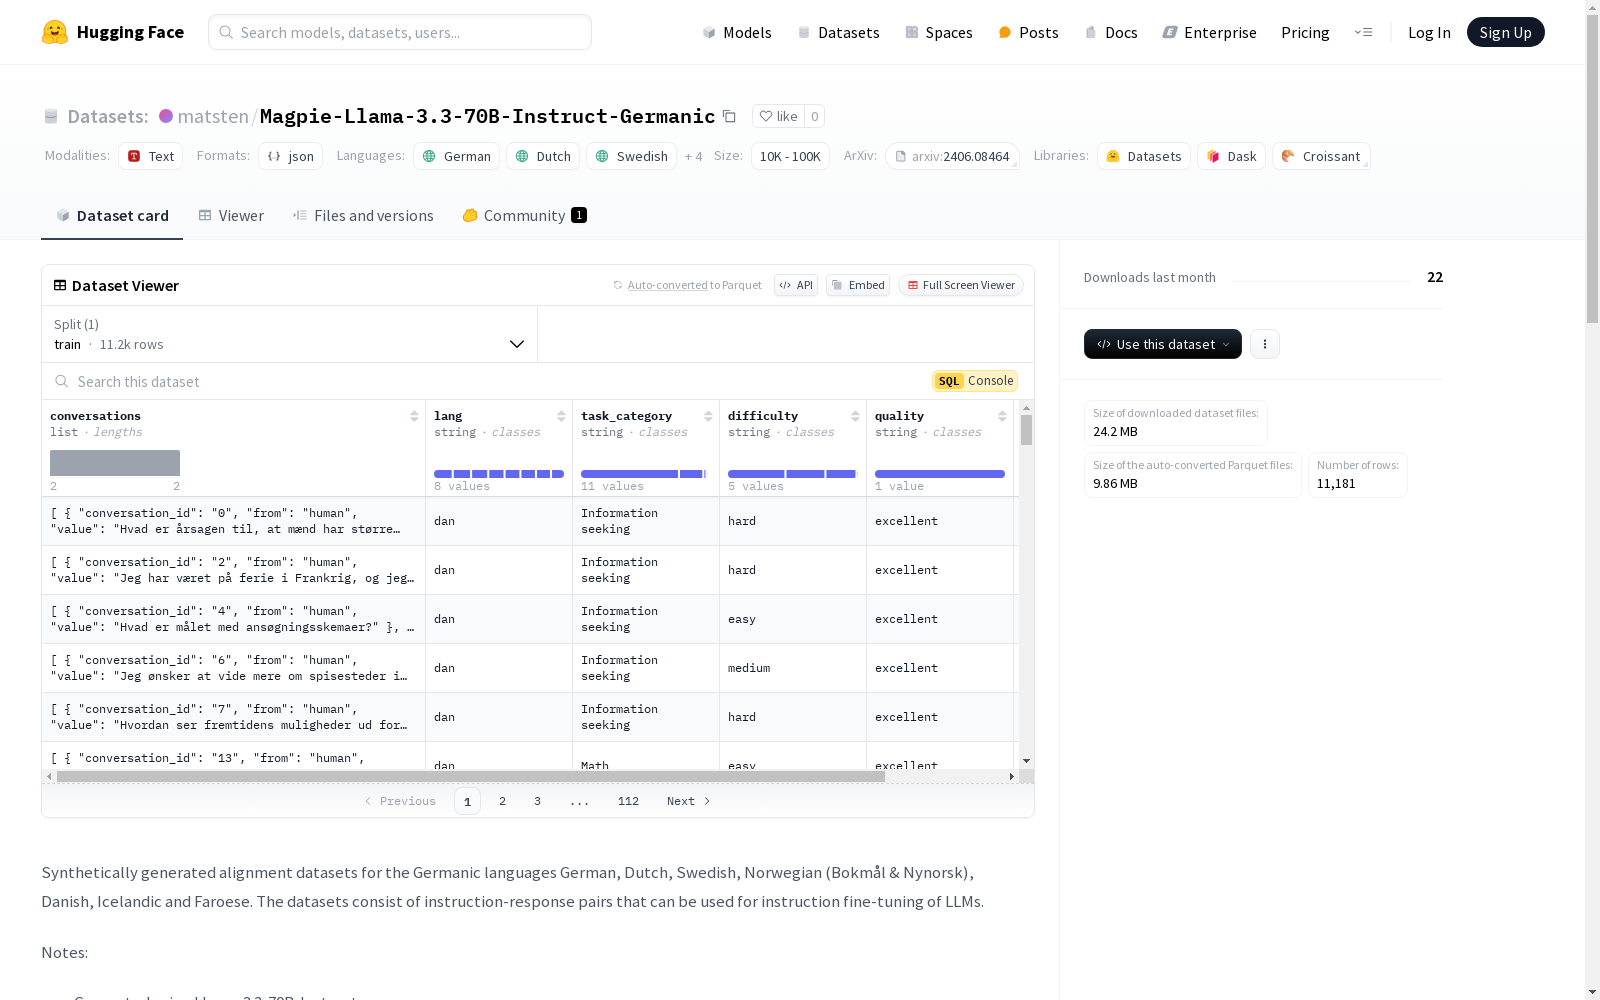
Task: Open more options kebab menu beside Use this dataset
Action: click(1265, 344)
